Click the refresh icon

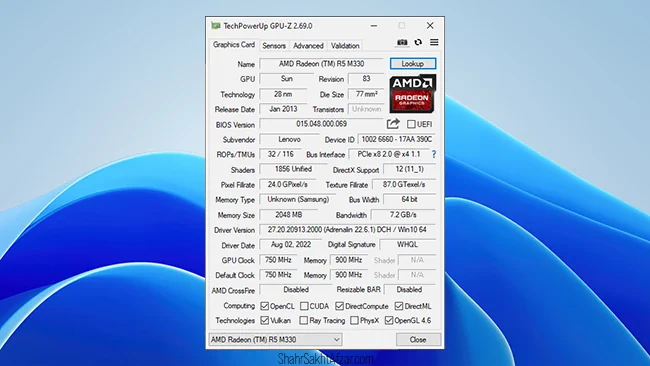(418, 42)
